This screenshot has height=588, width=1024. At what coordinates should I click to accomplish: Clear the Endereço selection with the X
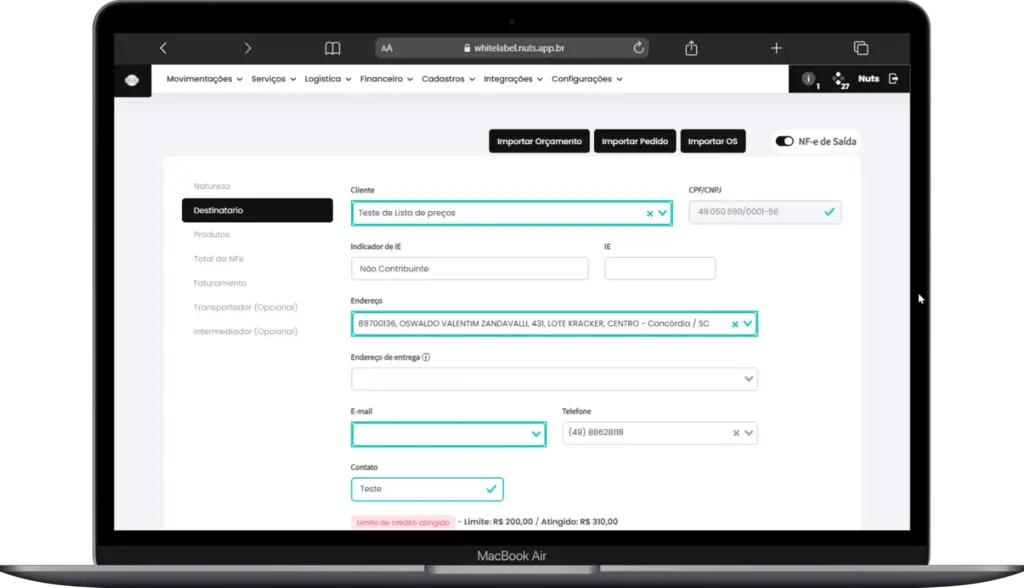[x=735, y=324]
